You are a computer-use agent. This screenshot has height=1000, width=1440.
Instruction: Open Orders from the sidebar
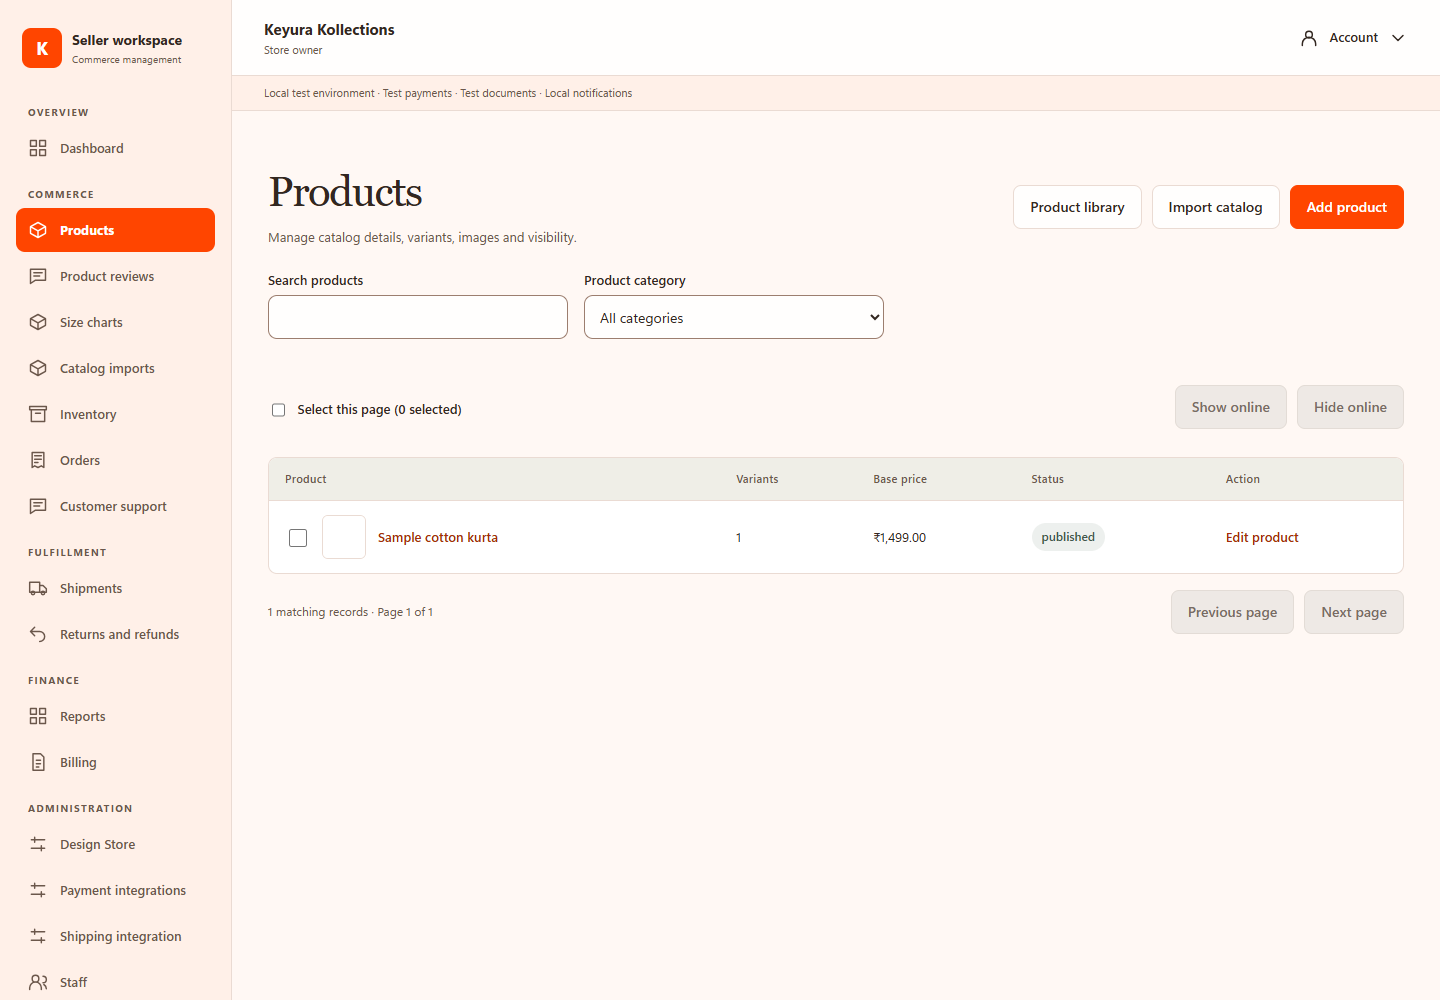[116, 460]
